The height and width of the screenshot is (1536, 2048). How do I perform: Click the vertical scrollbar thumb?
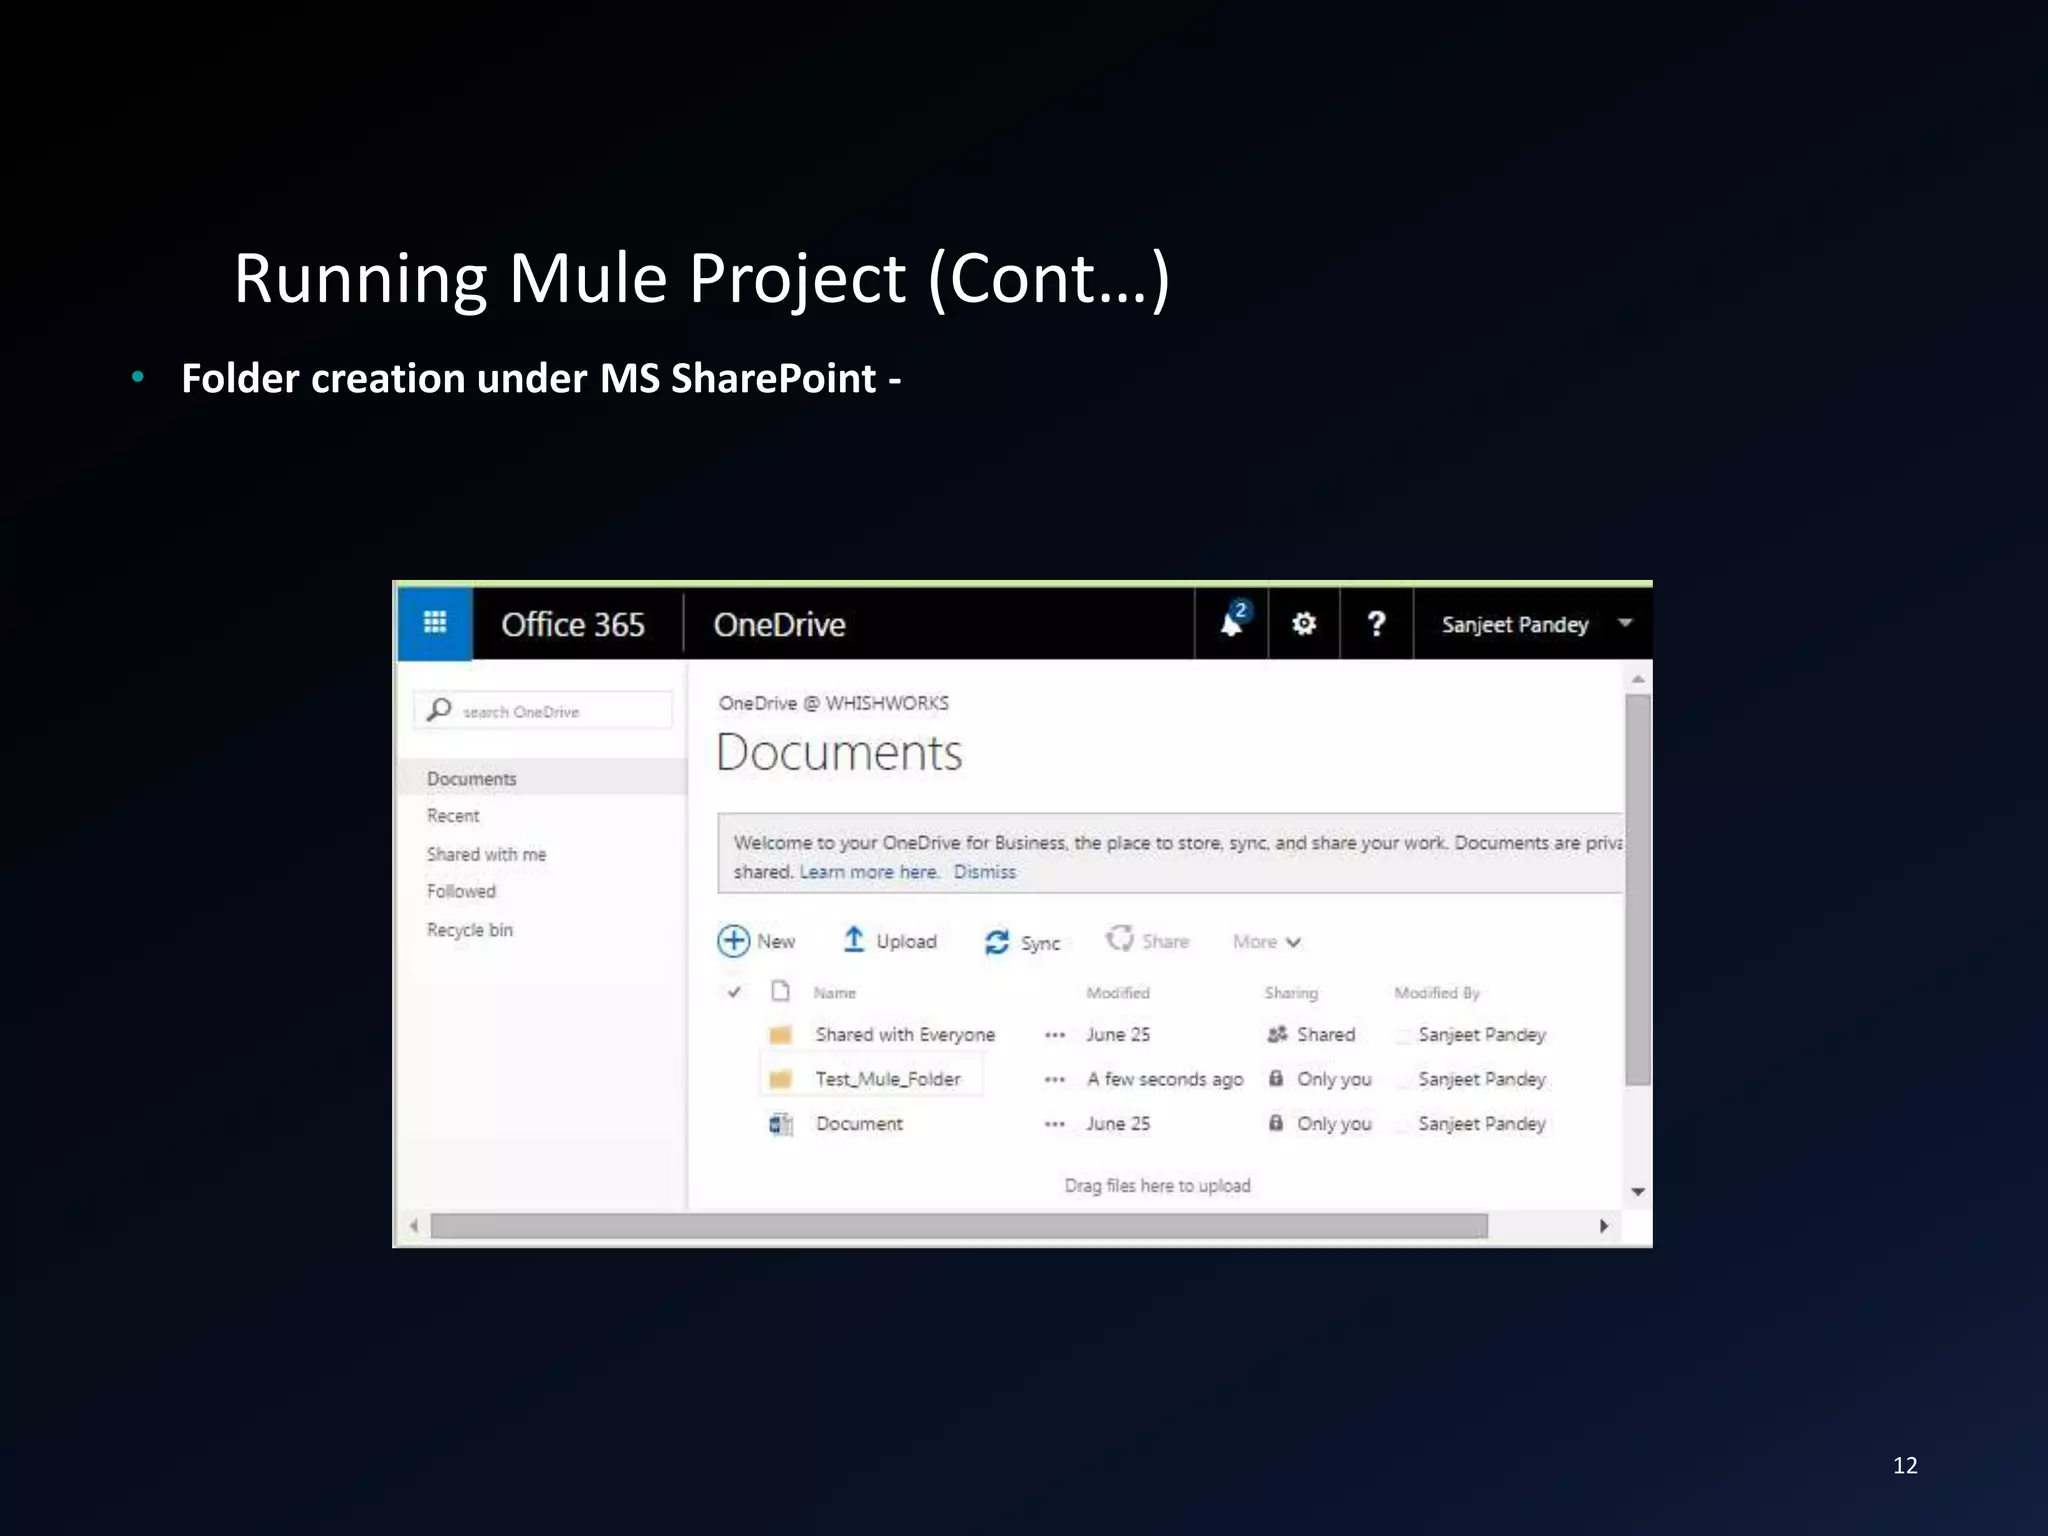(1638, 889)
